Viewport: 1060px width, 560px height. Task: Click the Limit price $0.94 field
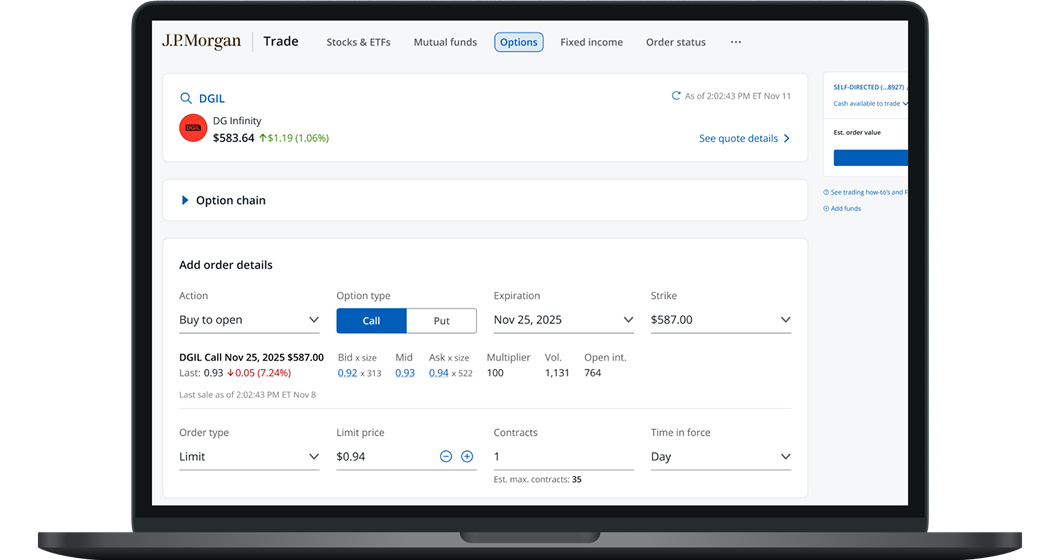point(385,457)
